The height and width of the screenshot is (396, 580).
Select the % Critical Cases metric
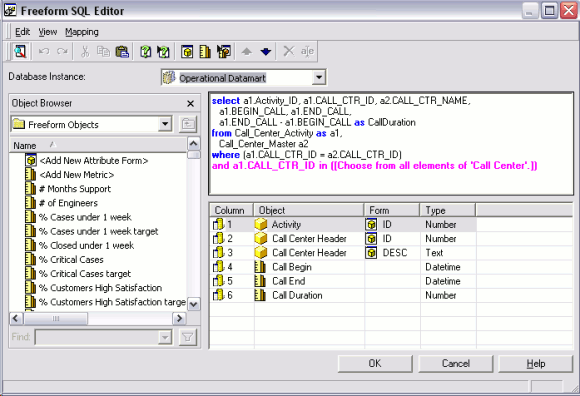(x=71, y=260)
